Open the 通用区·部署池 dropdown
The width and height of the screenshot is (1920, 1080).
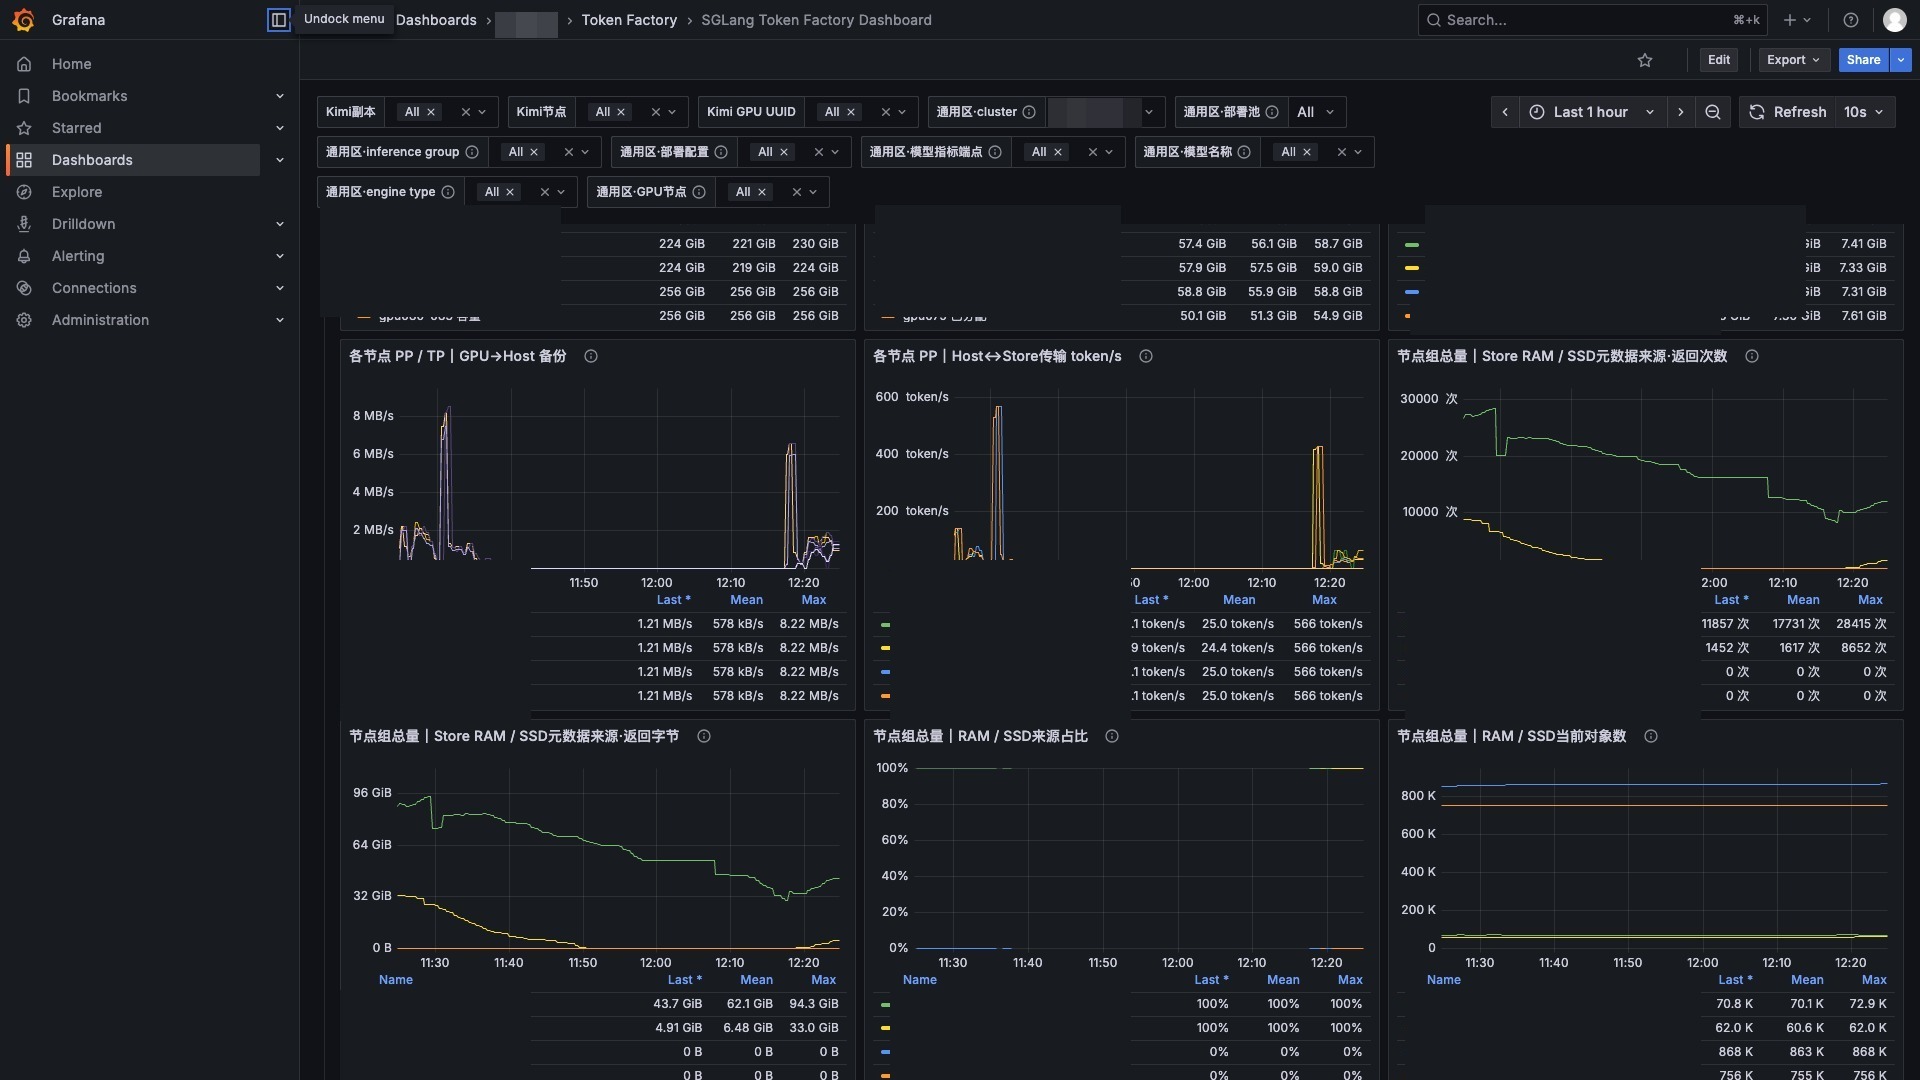pyautogui.click(x=1317, y=112)
